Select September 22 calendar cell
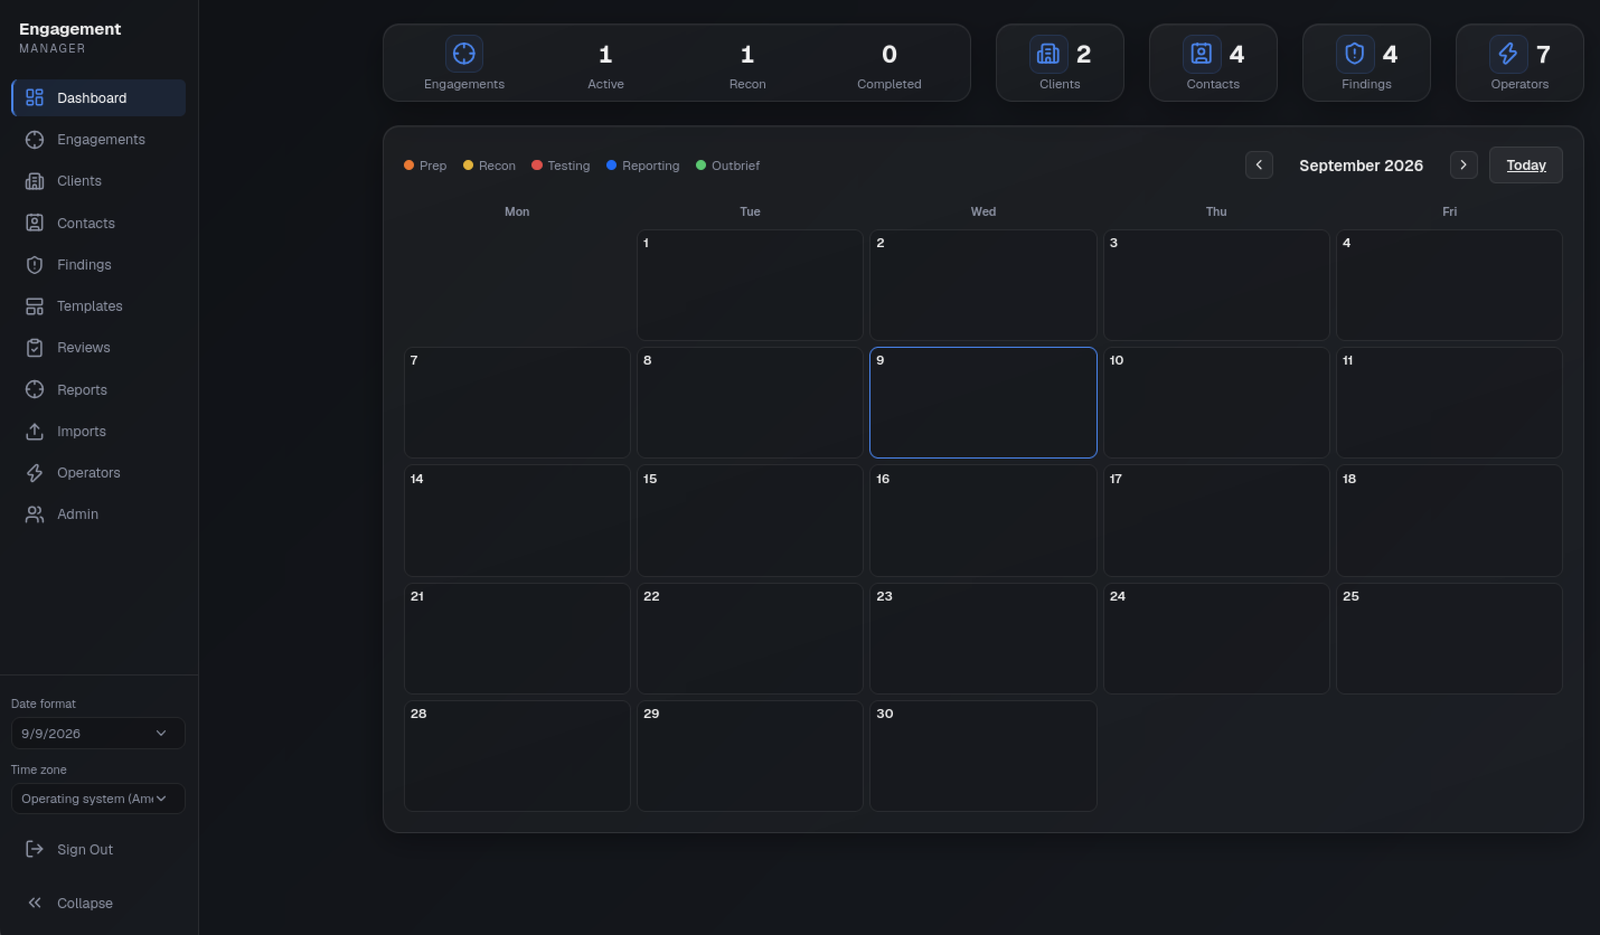1600x935 pixels. pos(750,638)
